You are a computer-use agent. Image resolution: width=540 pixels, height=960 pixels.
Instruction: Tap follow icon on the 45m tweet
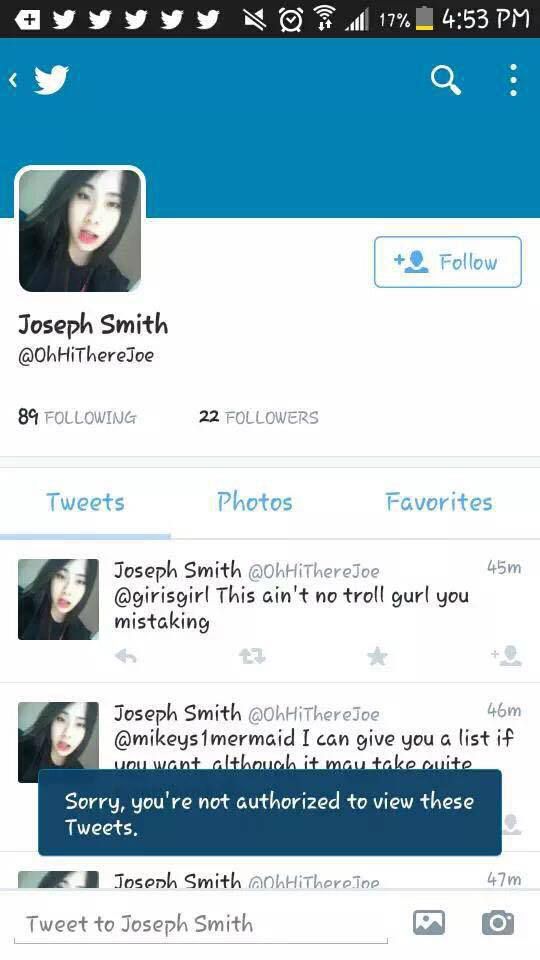(x=507, y=656)
